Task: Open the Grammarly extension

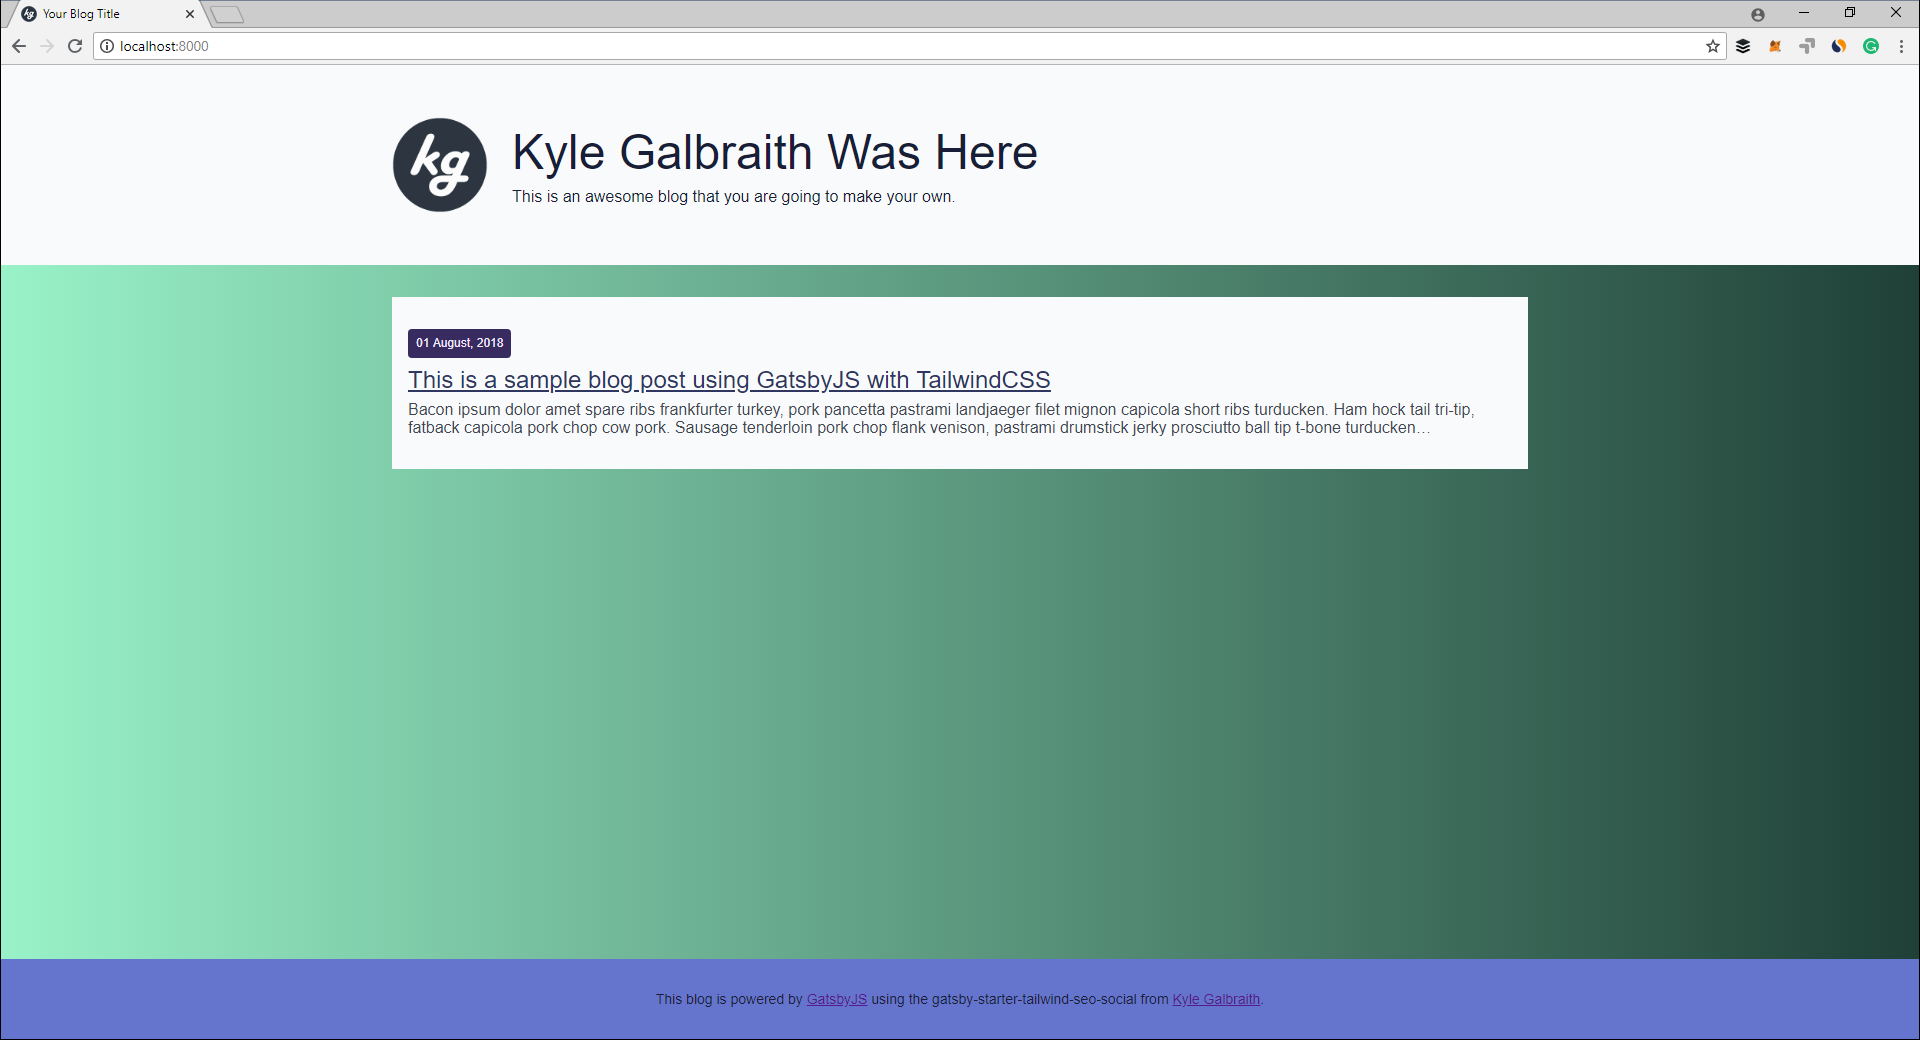Action: point(1871,46)
